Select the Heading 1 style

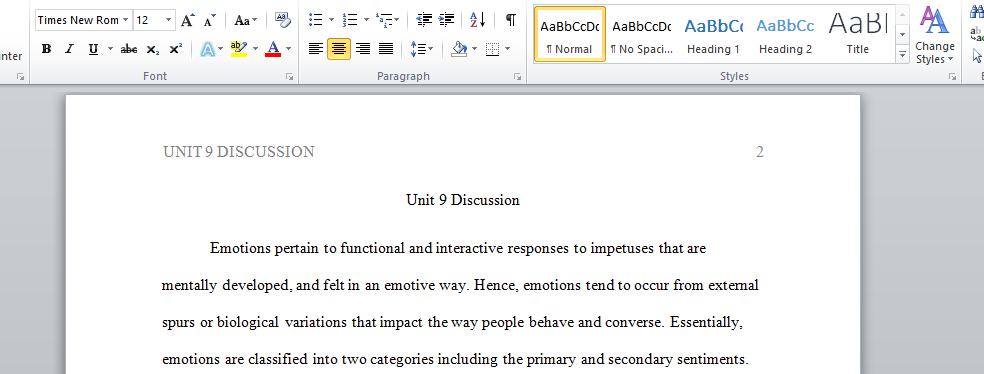point(714,35)
